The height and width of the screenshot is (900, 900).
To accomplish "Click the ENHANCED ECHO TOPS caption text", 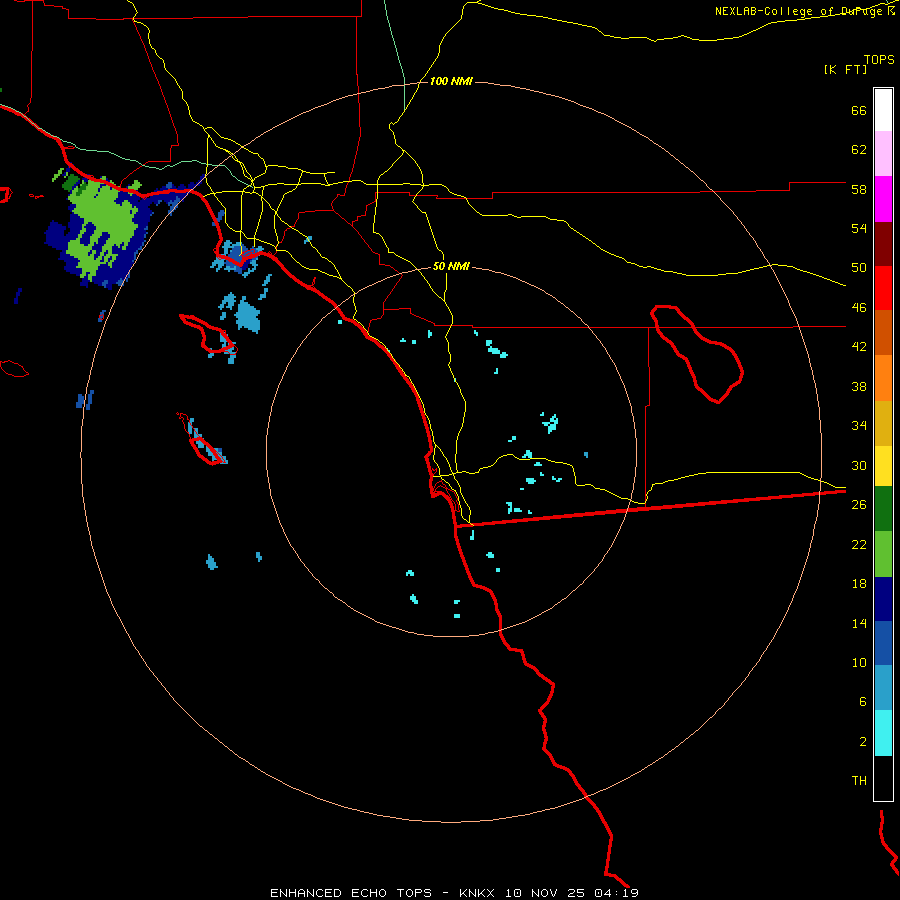I will [351, 893].
